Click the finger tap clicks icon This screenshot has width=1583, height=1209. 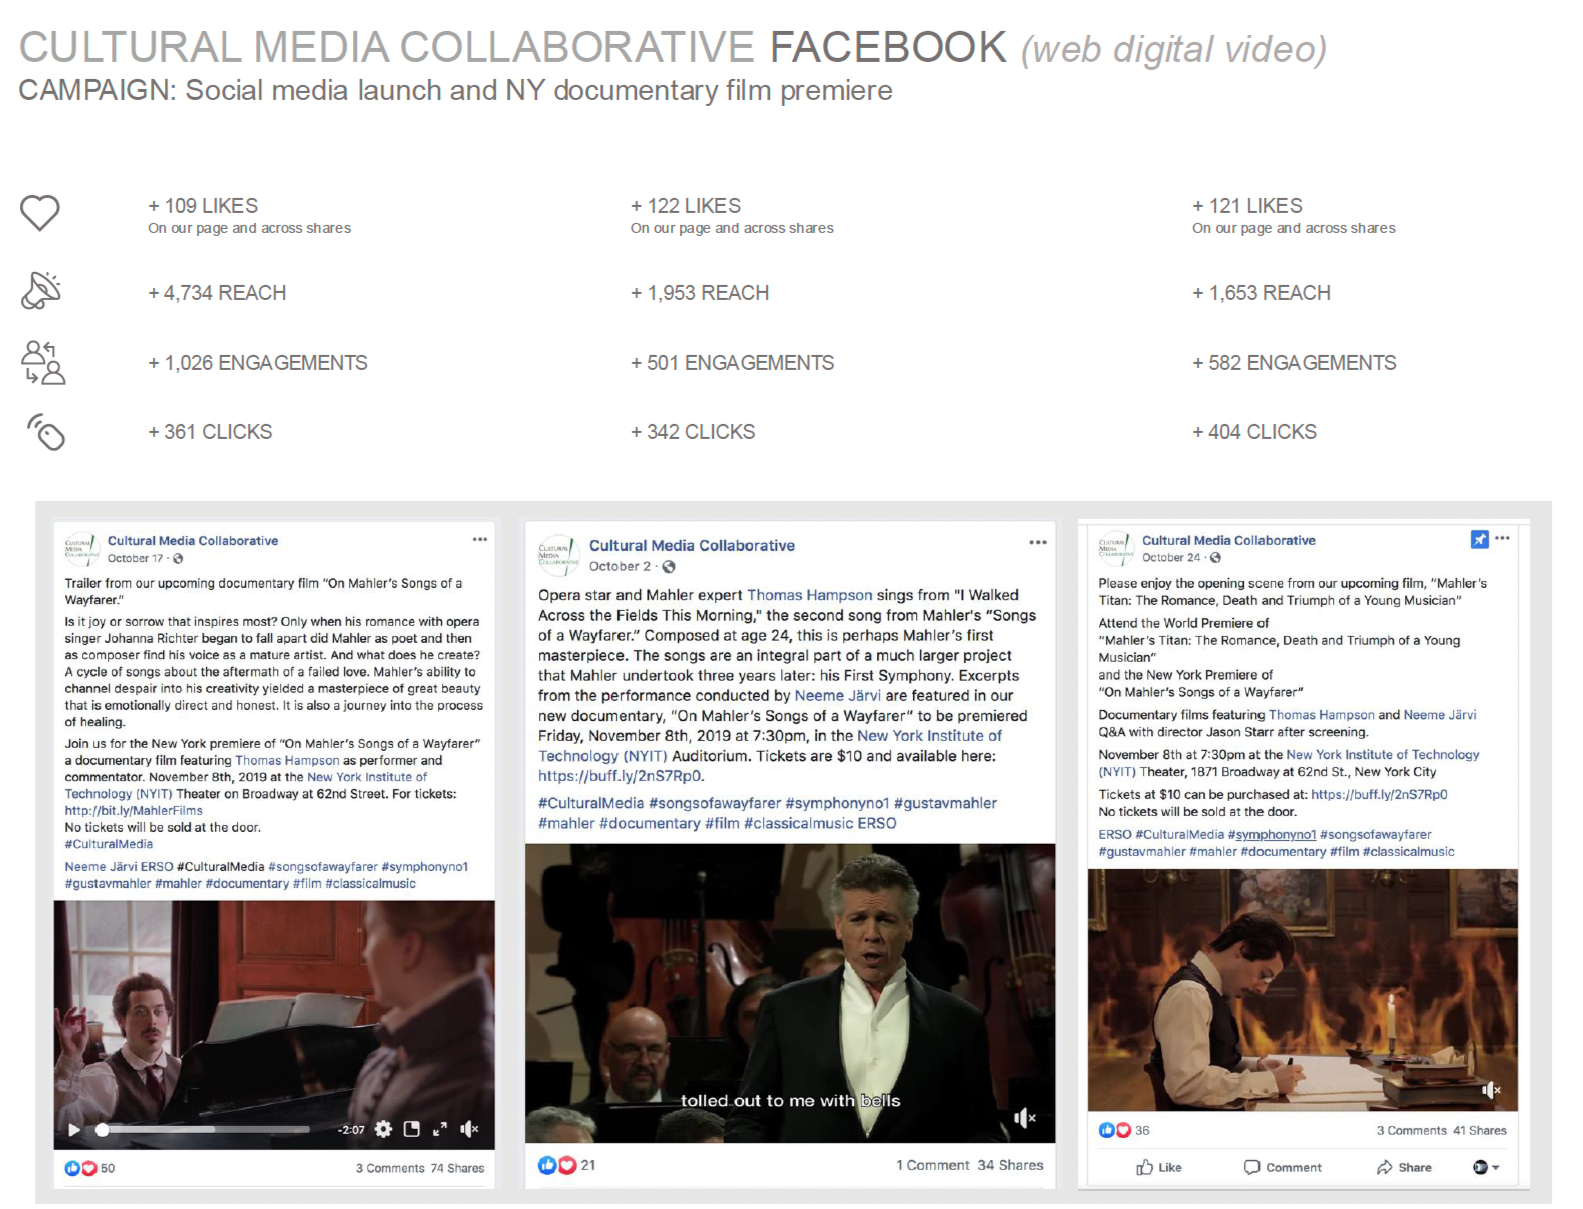46,432
